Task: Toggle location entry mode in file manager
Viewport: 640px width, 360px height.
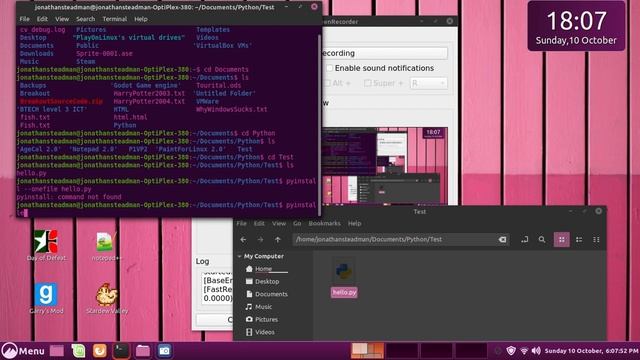Action: point(524,240)
